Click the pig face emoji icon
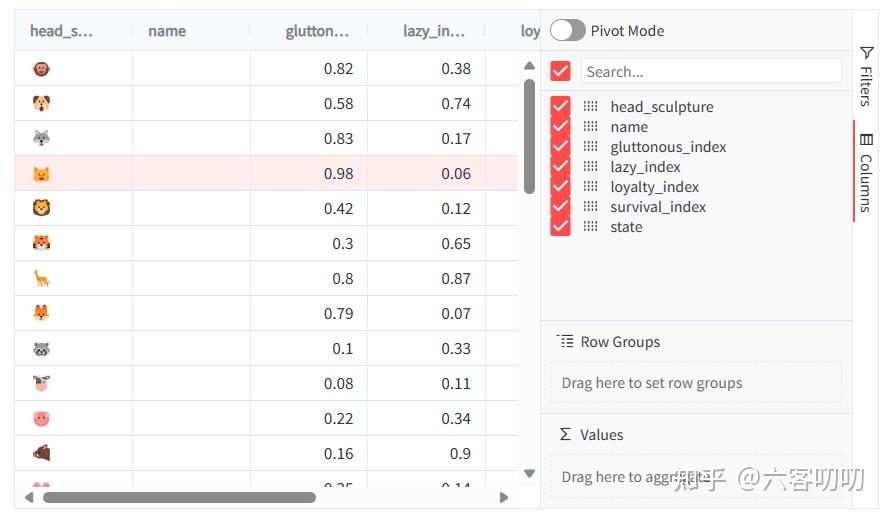 pyautogui.click(x=41, y=419)
